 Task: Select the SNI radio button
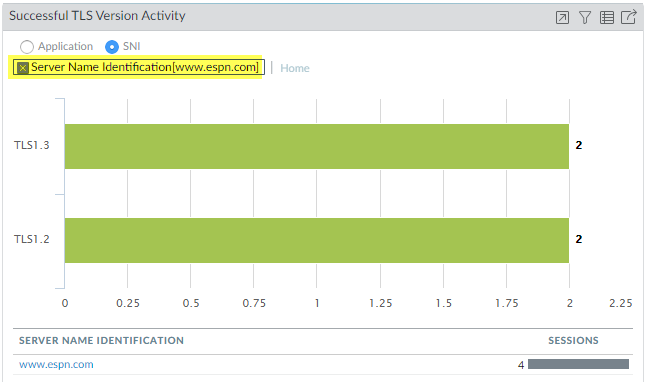coord(112,47)
